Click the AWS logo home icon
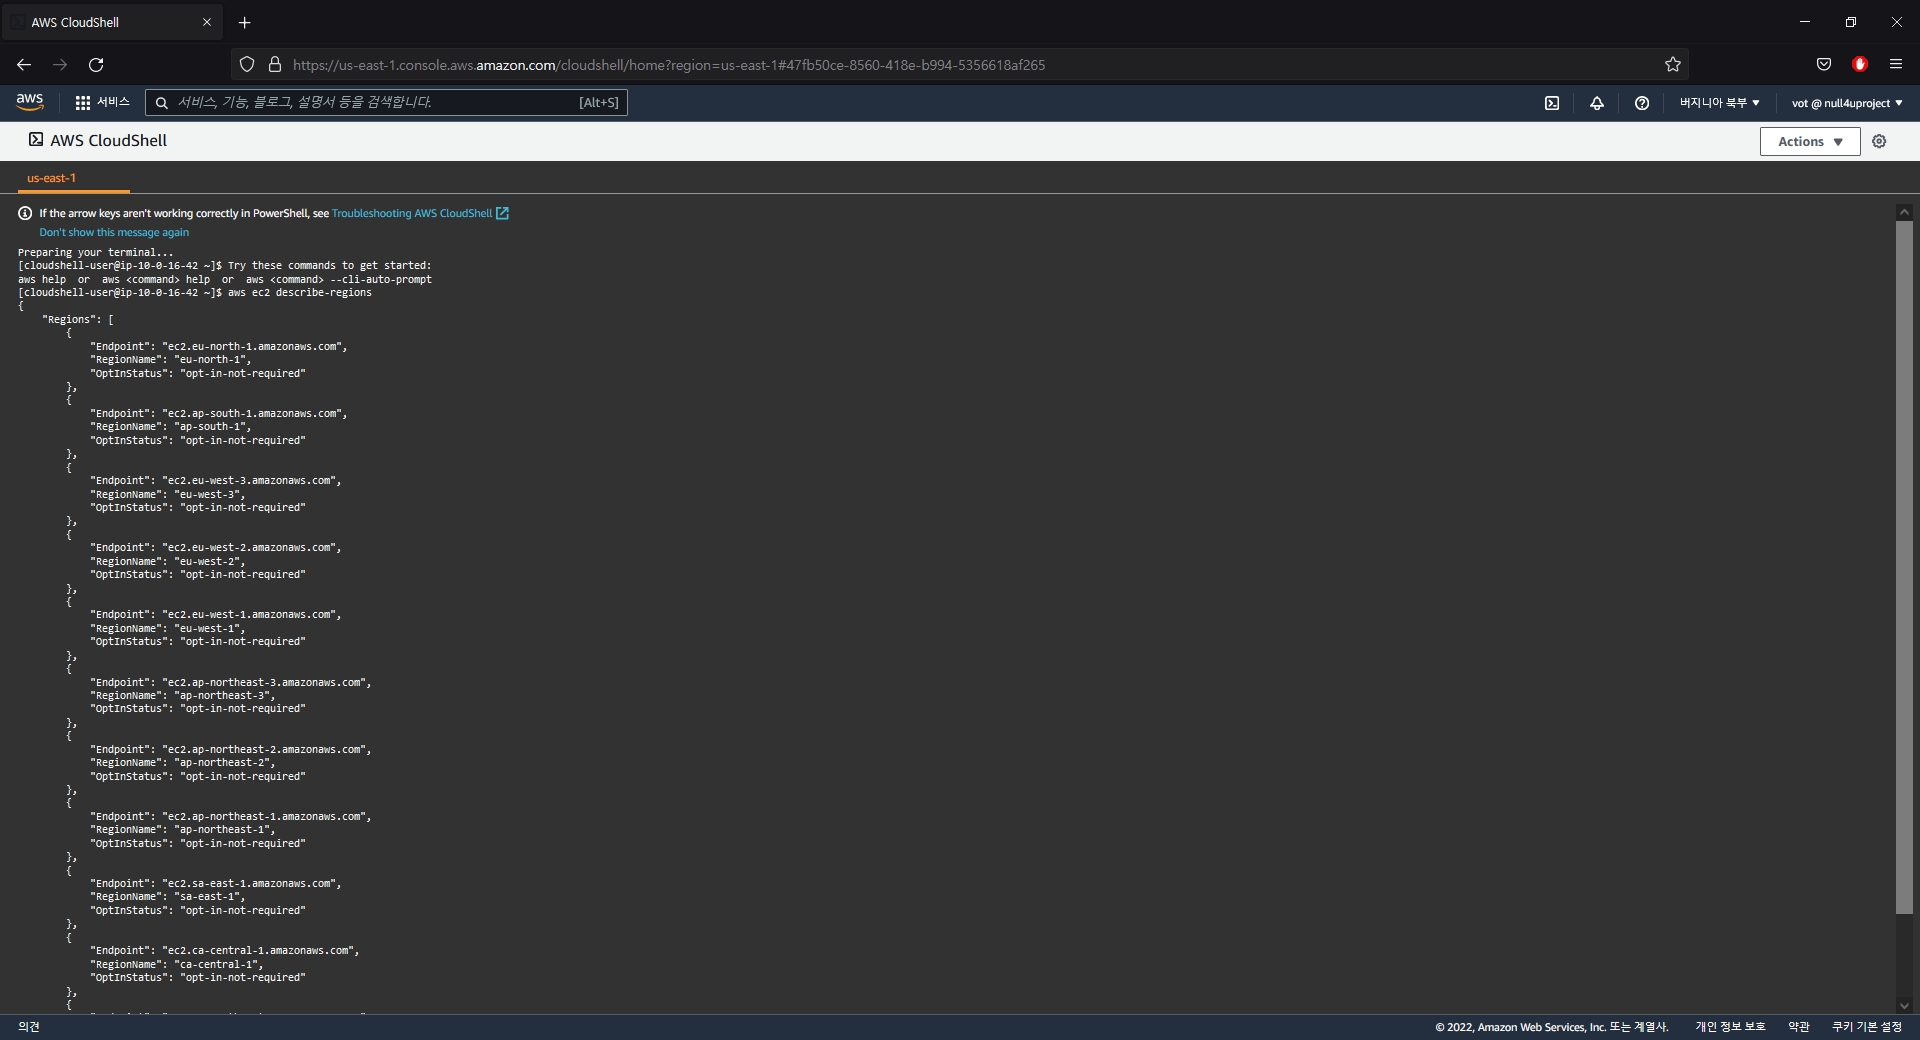The width and height of the screenshot is (1920, 1040). click(x=30, y=102)
